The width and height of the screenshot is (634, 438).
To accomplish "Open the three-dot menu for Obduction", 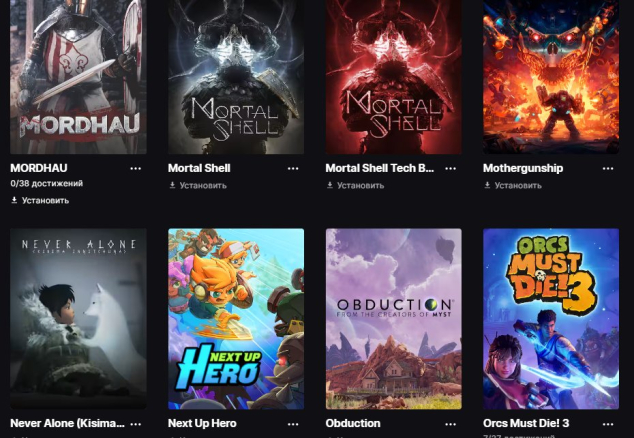I will click(x=450, y=424).
